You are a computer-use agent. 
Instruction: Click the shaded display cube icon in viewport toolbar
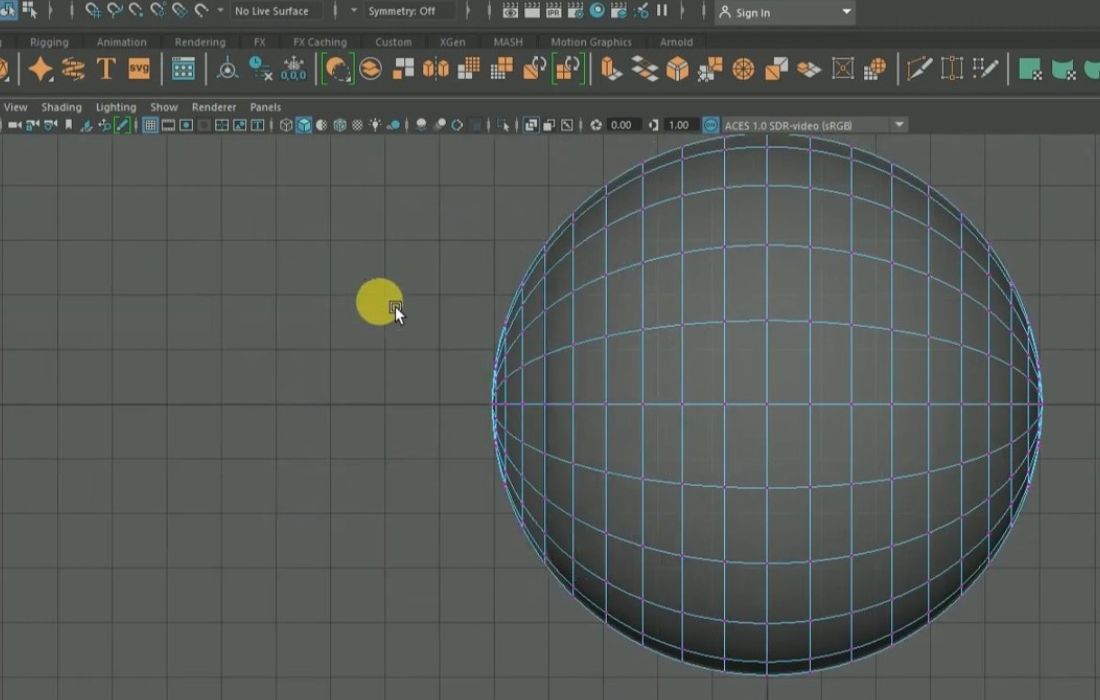(305, 123)
